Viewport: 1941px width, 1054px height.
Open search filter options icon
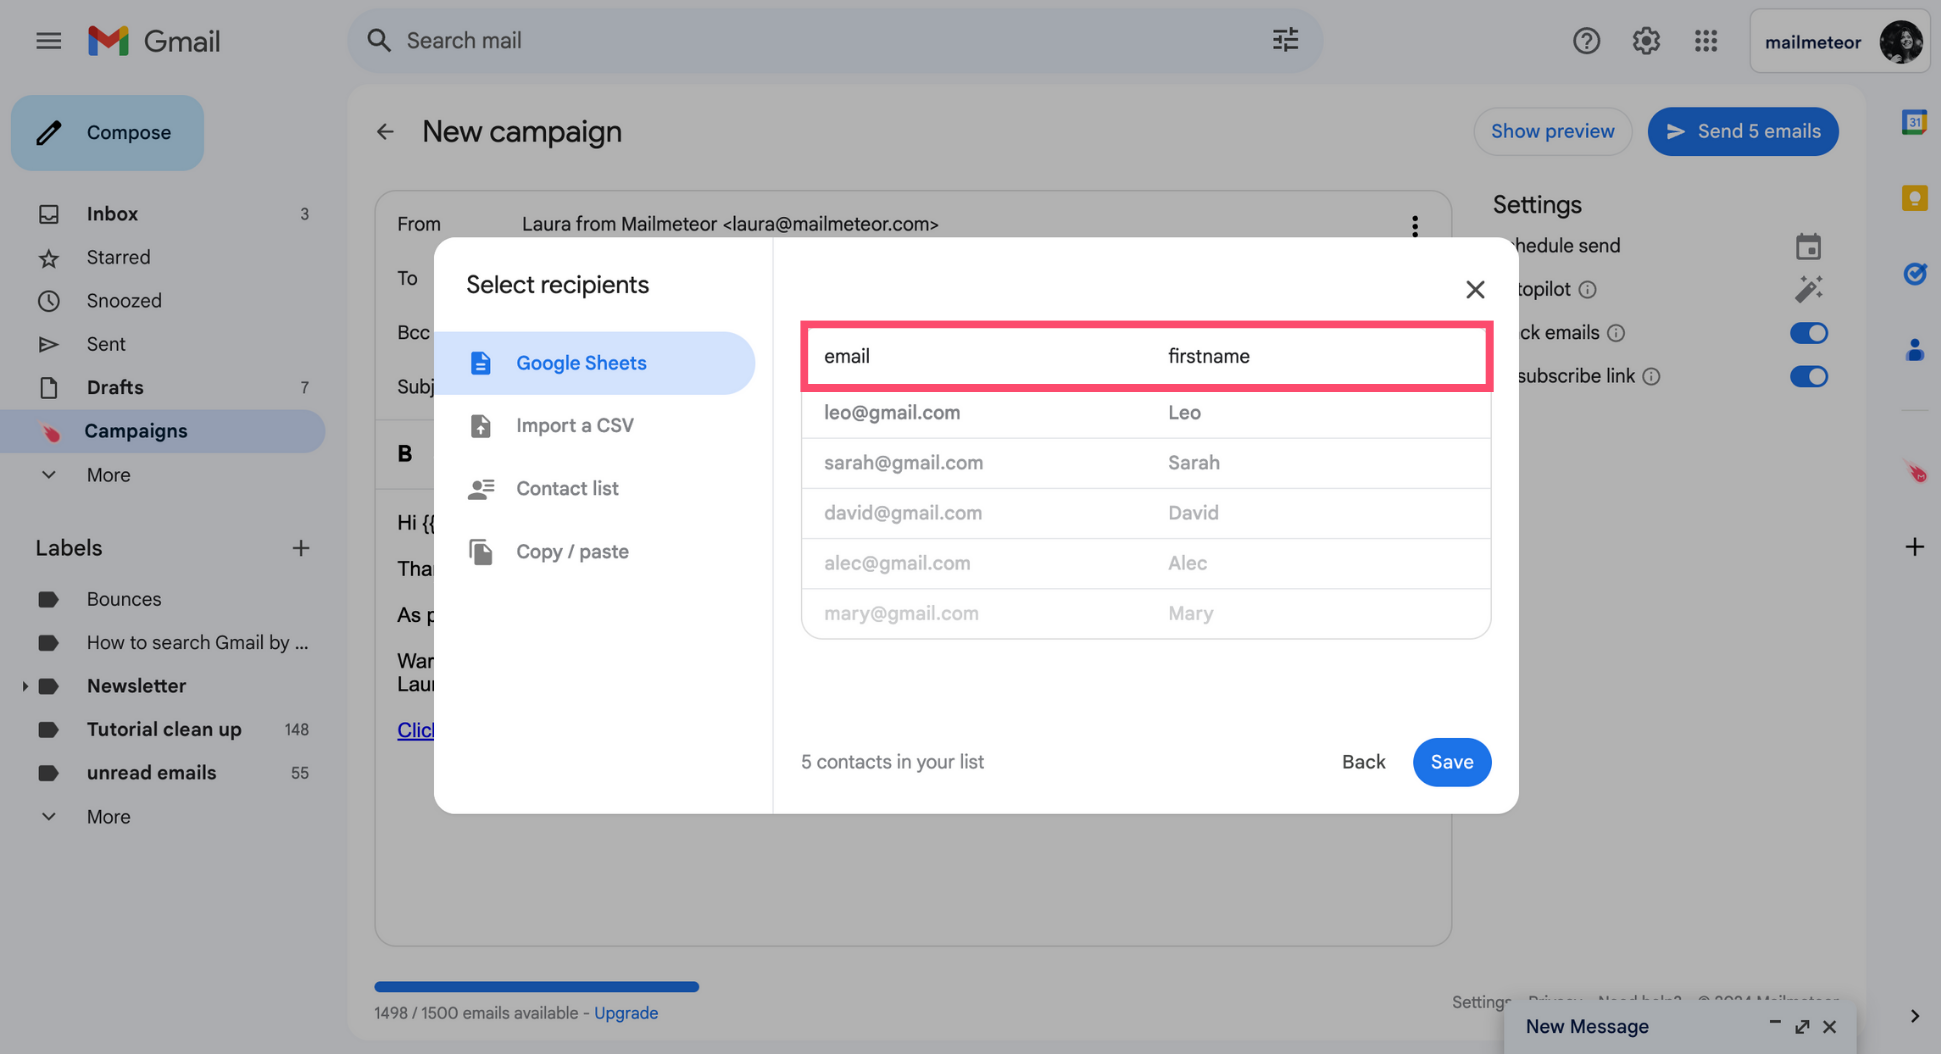[1285, 40]
